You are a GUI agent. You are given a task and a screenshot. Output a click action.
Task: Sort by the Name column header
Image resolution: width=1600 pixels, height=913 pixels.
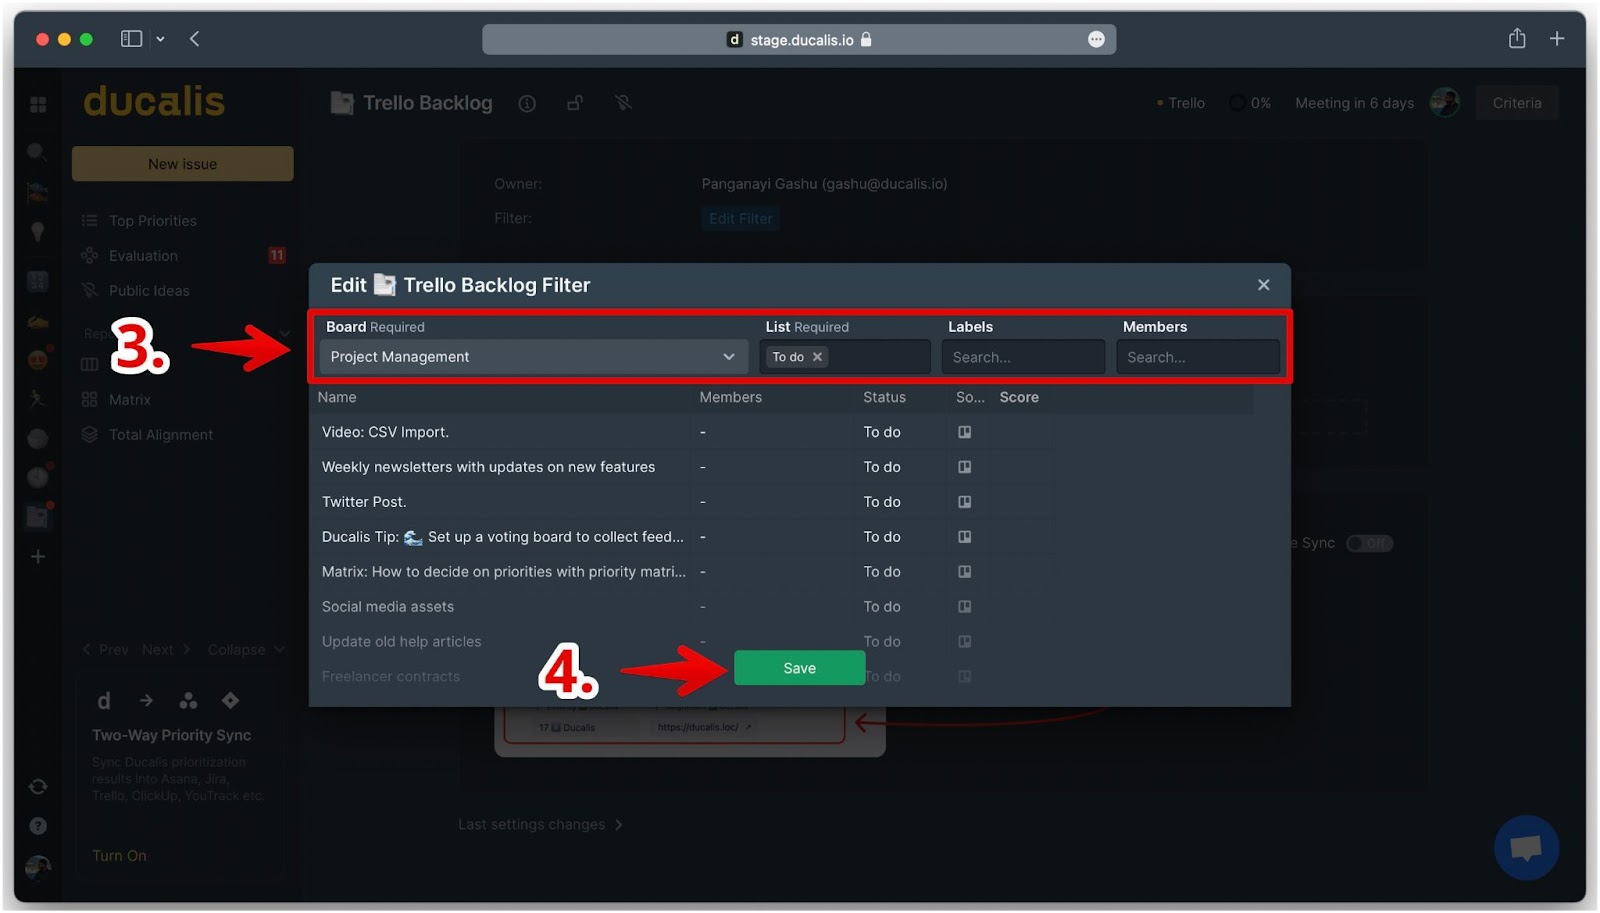[x=337, y=397]
